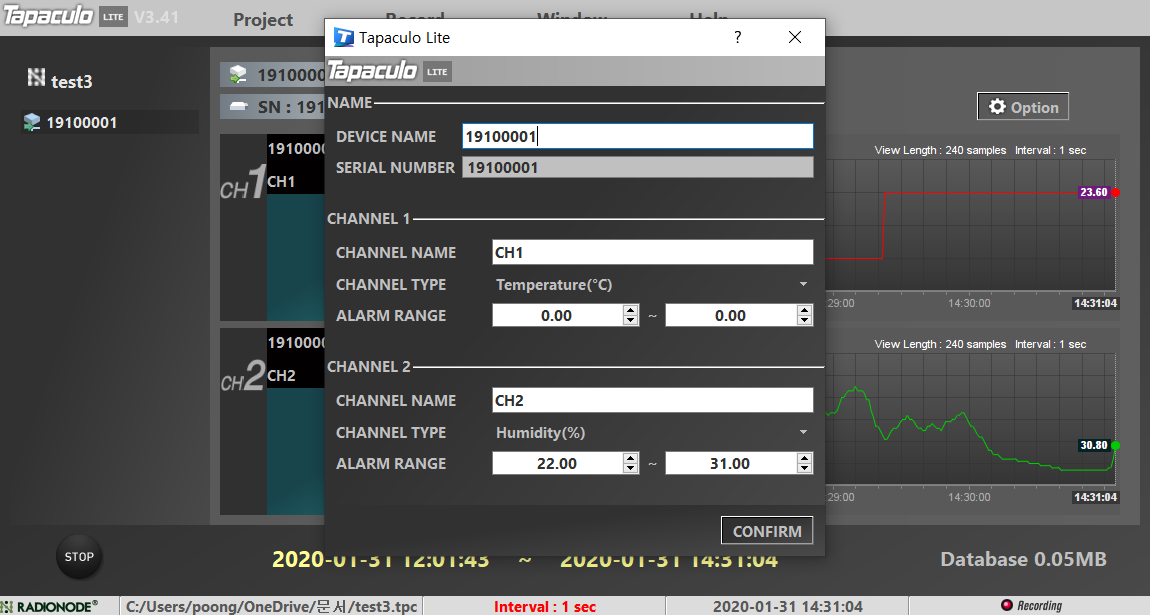Click the Channel 1 name field CH1
The width and height of the screenshot is (1150, 615).
click(x=652, y=252)
